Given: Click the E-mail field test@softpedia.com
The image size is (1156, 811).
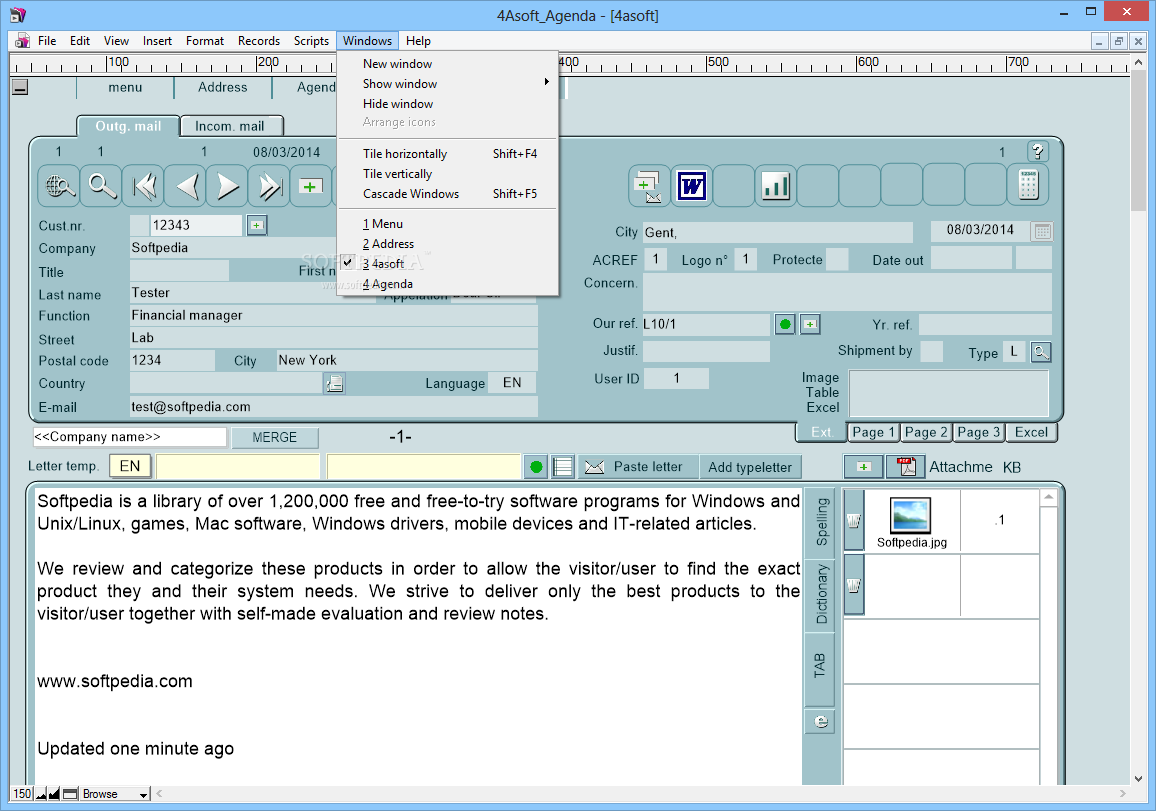Looking at the screenshot, I should click(x=333, y=407).
